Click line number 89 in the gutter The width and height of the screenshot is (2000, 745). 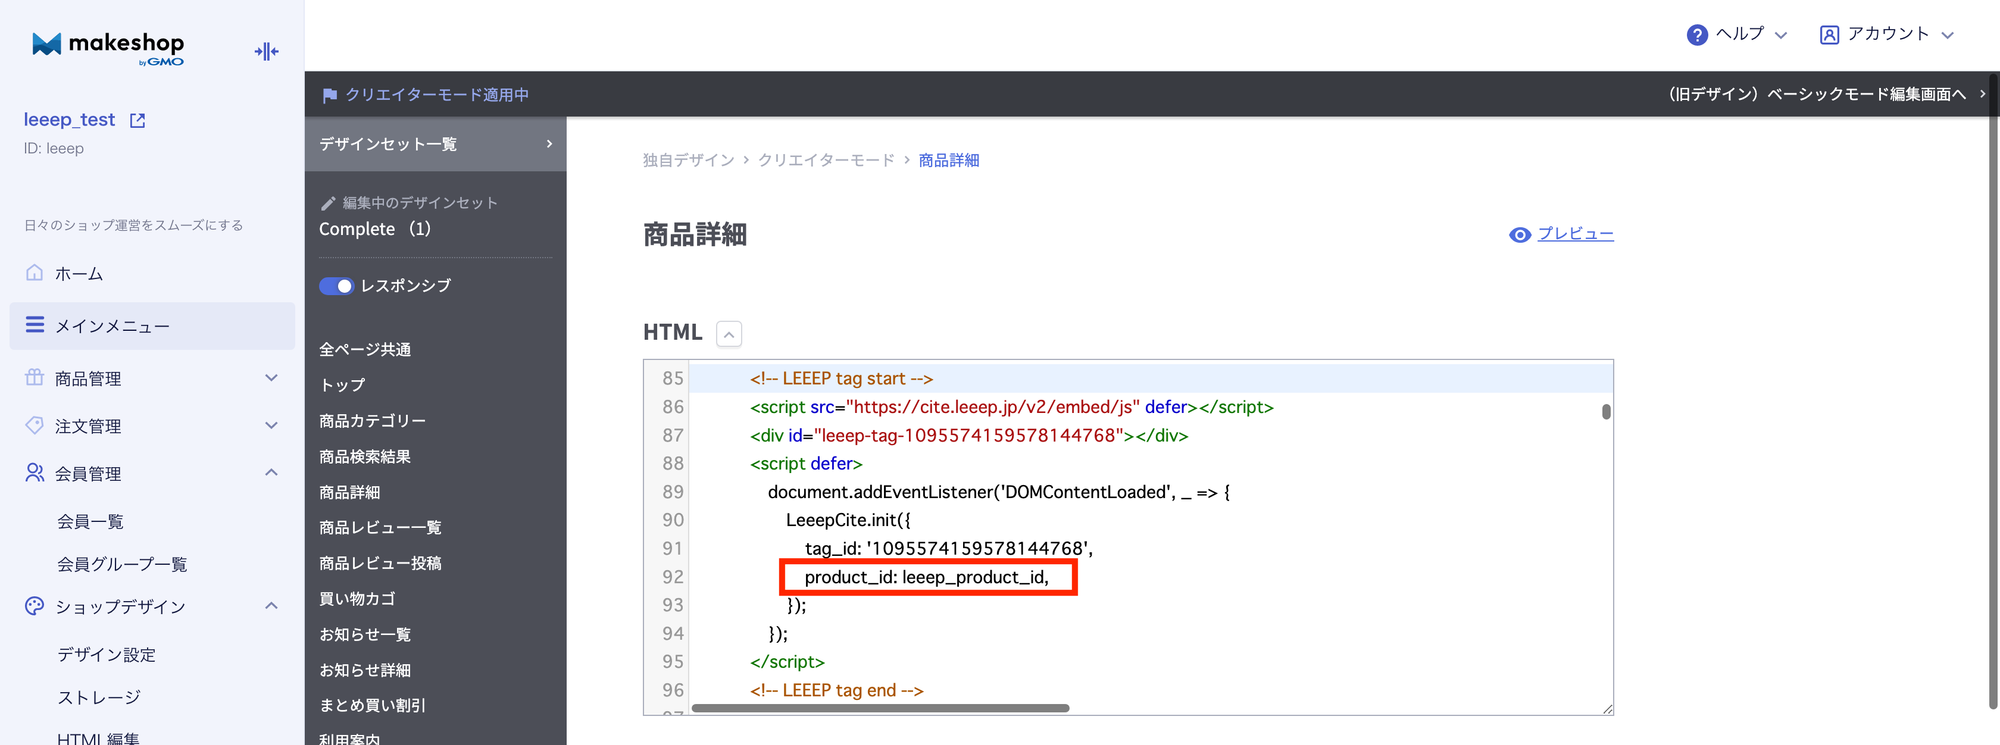click(673, 492)
